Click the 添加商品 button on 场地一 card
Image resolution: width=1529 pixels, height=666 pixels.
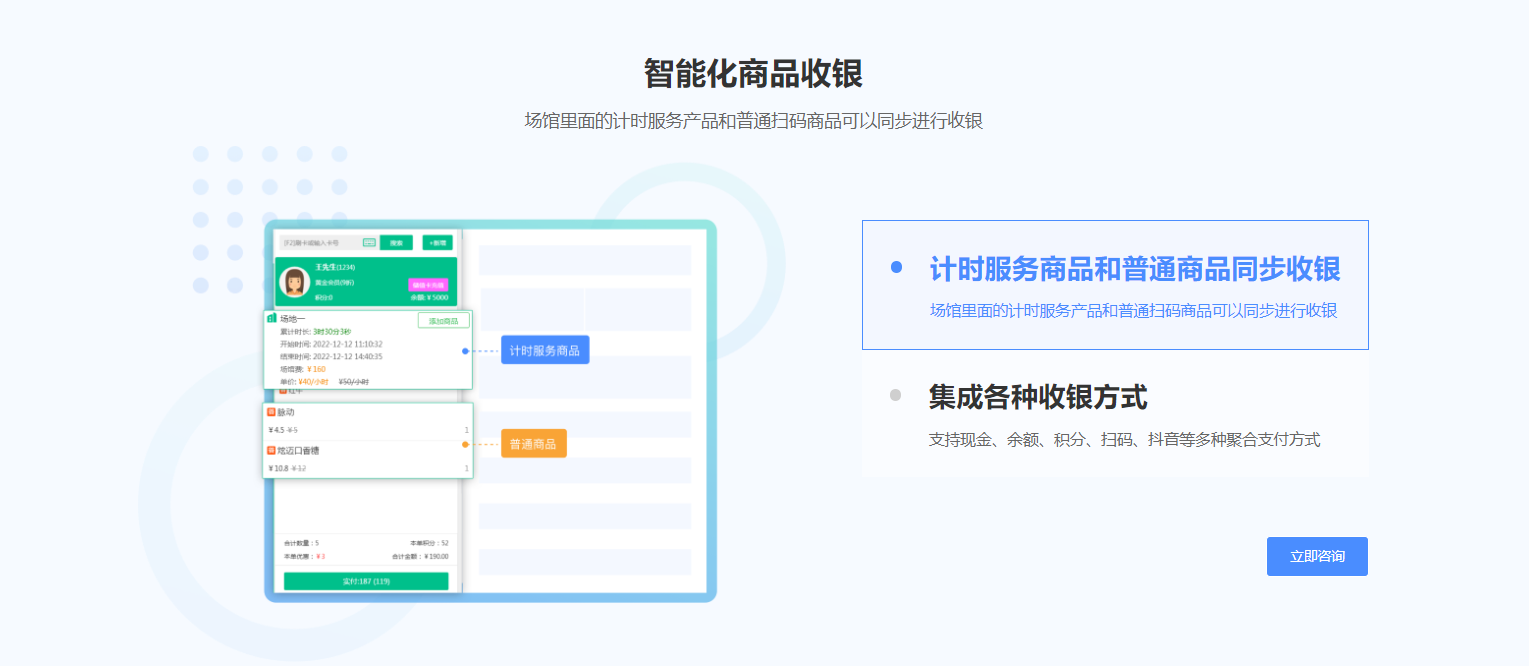click(444, 320)
